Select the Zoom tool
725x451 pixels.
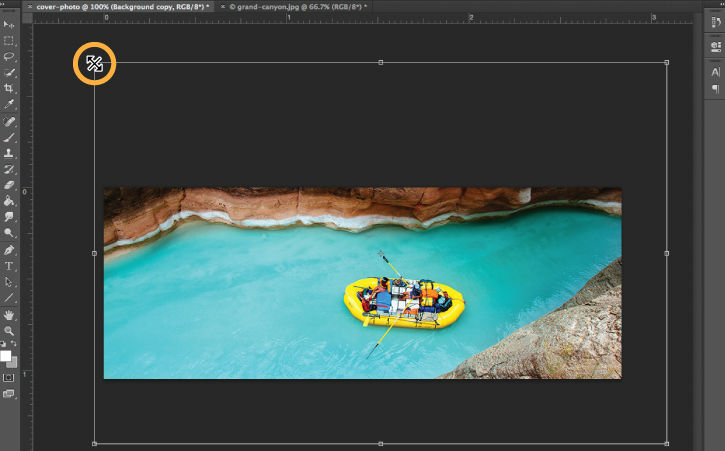pyautogui.click(x=8, y=331)
